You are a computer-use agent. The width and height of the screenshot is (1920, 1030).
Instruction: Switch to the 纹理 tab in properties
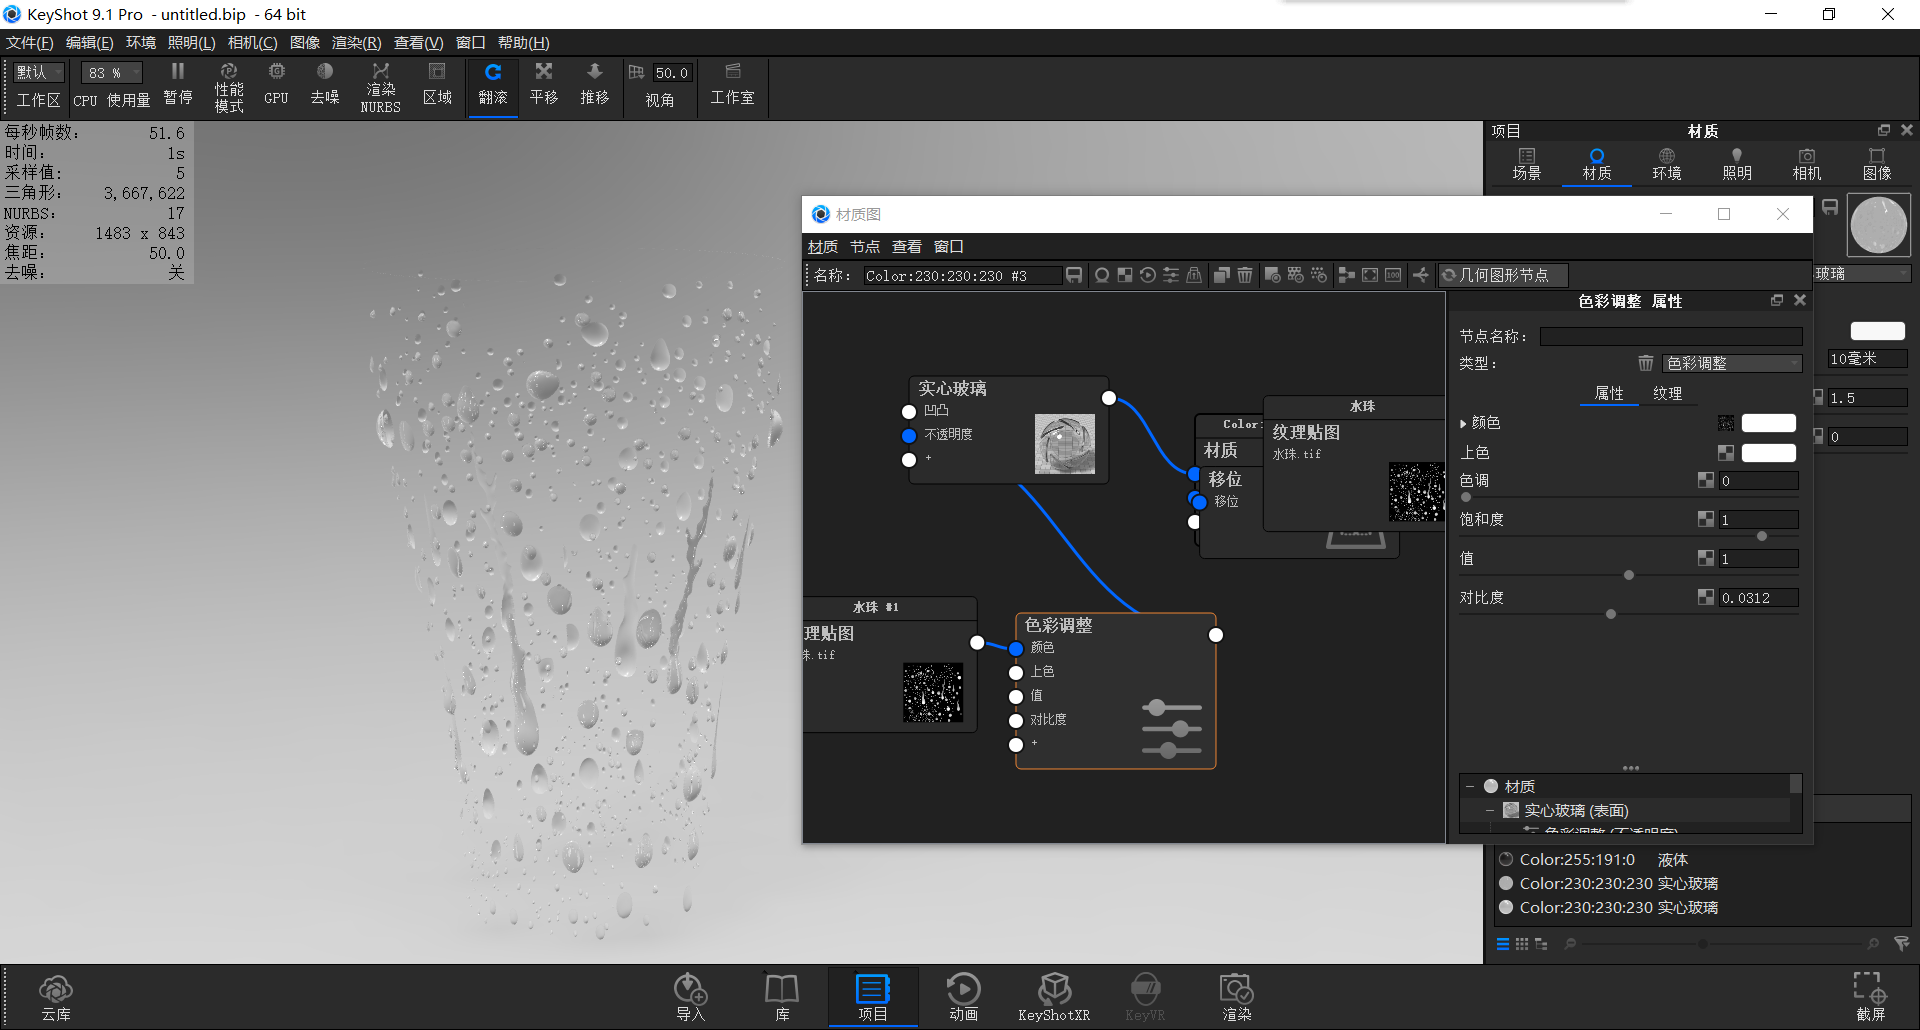(x=1668, y=393)
